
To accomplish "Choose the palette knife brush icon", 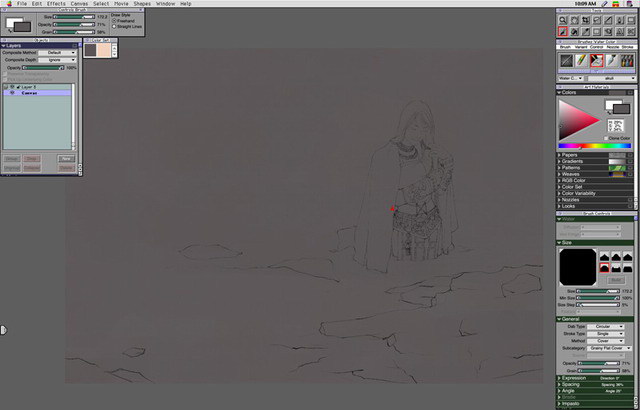I will [611, 61].
